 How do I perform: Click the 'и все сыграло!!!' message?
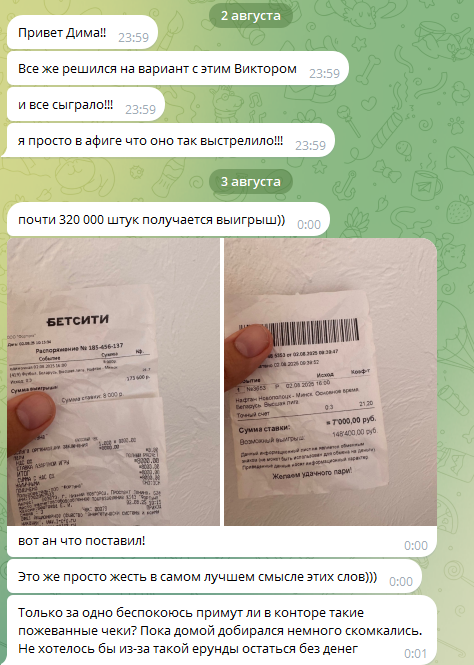click(86, 105)
